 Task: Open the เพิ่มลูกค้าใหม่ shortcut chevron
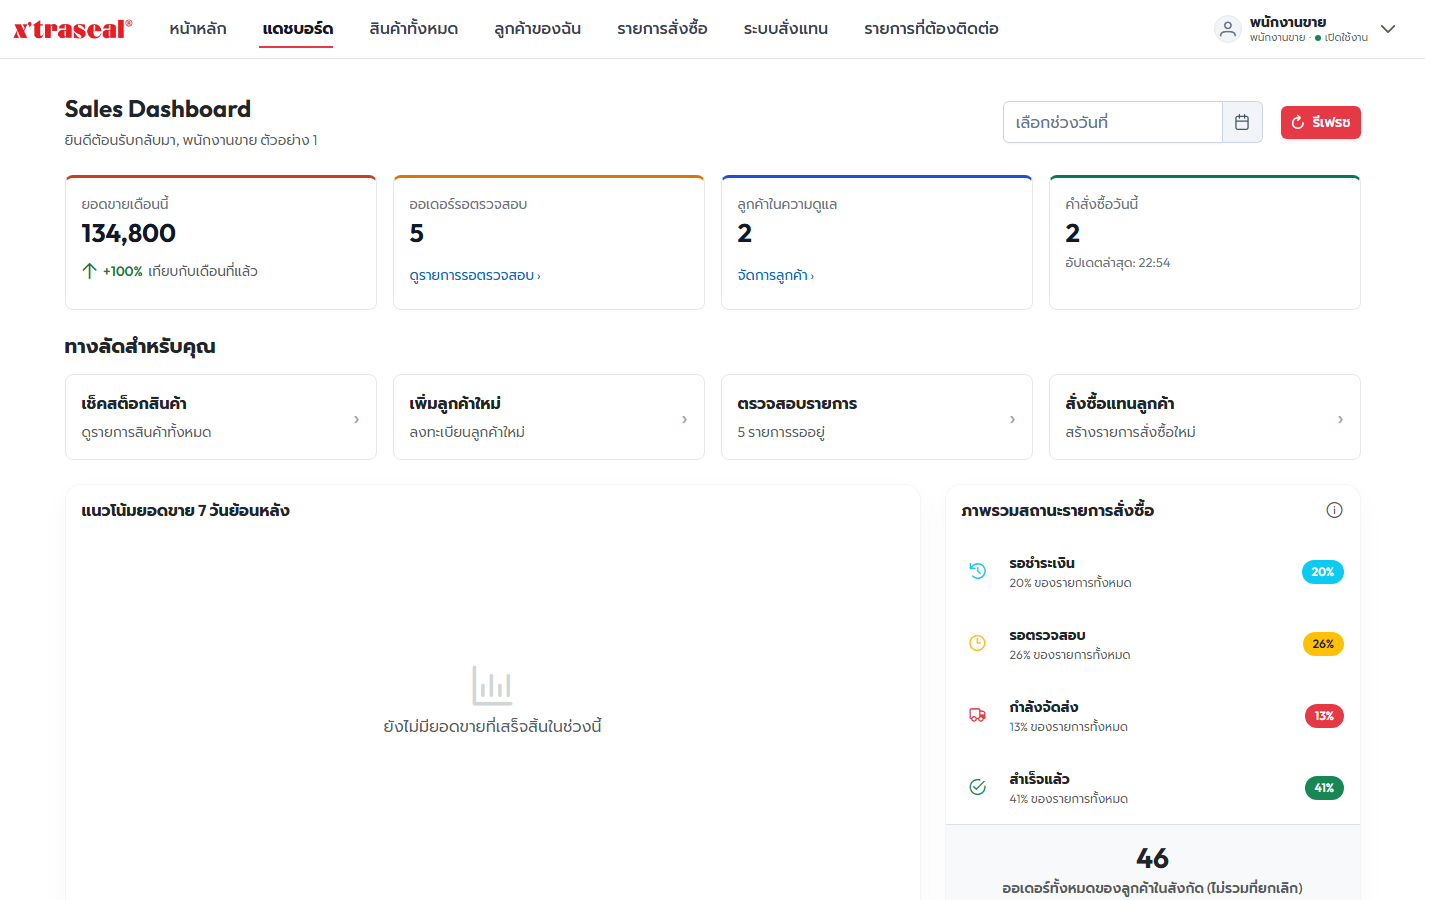(684, 419)
